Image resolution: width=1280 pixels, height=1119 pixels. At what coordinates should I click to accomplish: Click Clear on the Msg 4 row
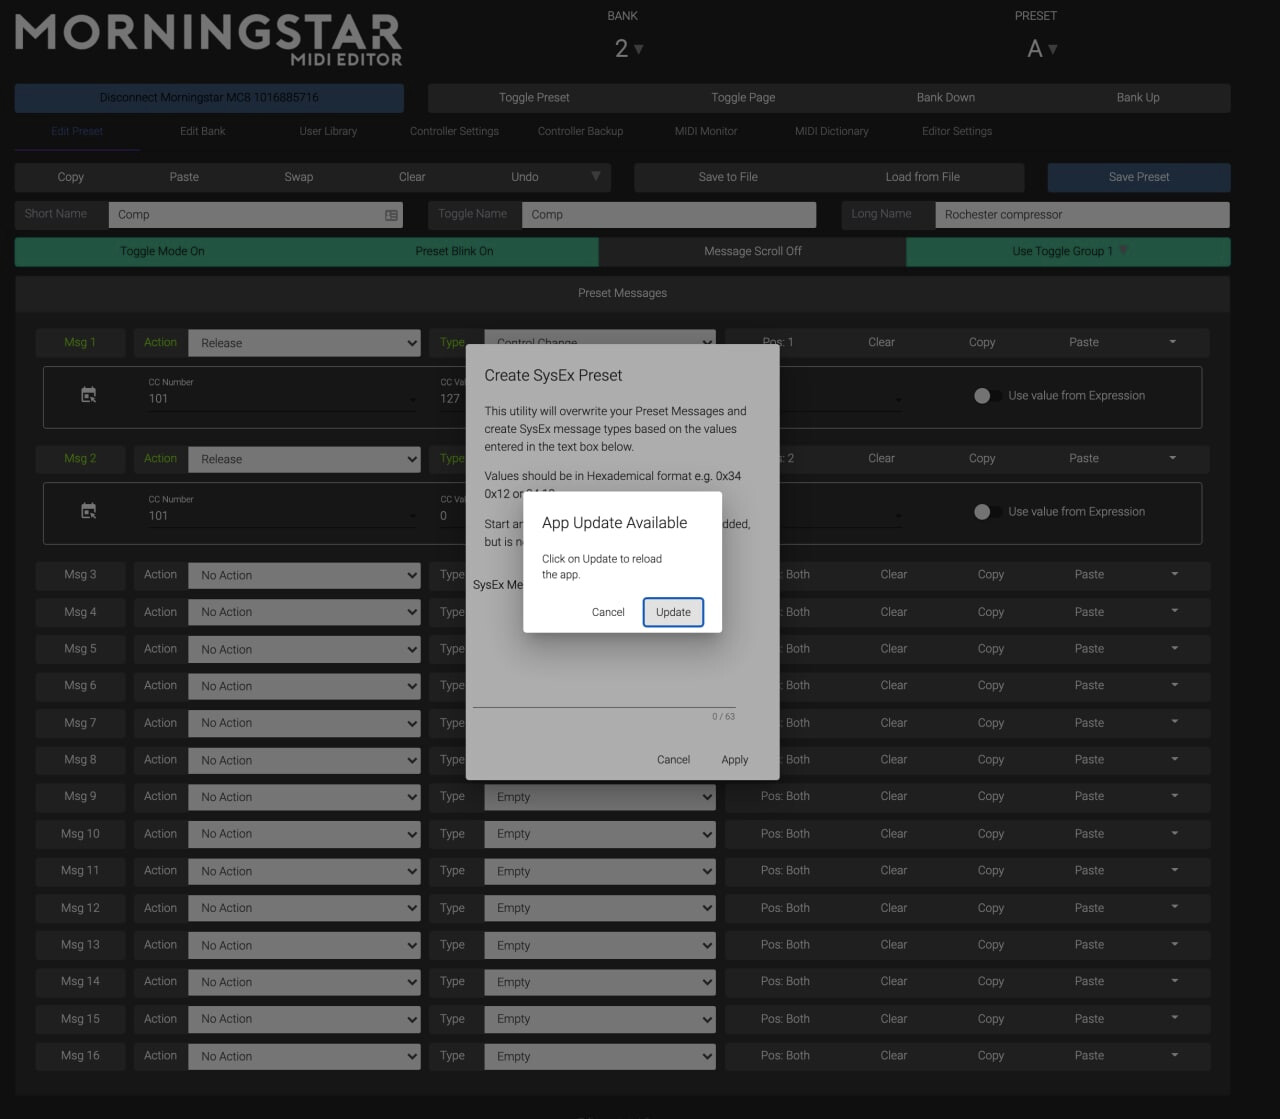pos(894,612)
